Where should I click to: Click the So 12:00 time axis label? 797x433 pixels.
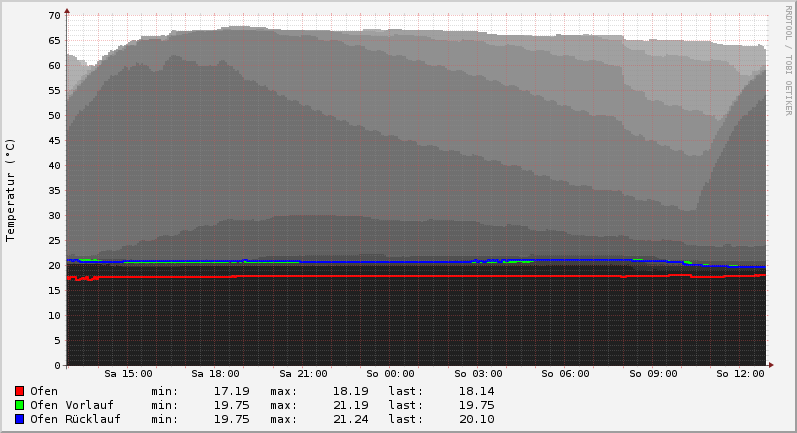pyautogui.click(x=740, y=374)
